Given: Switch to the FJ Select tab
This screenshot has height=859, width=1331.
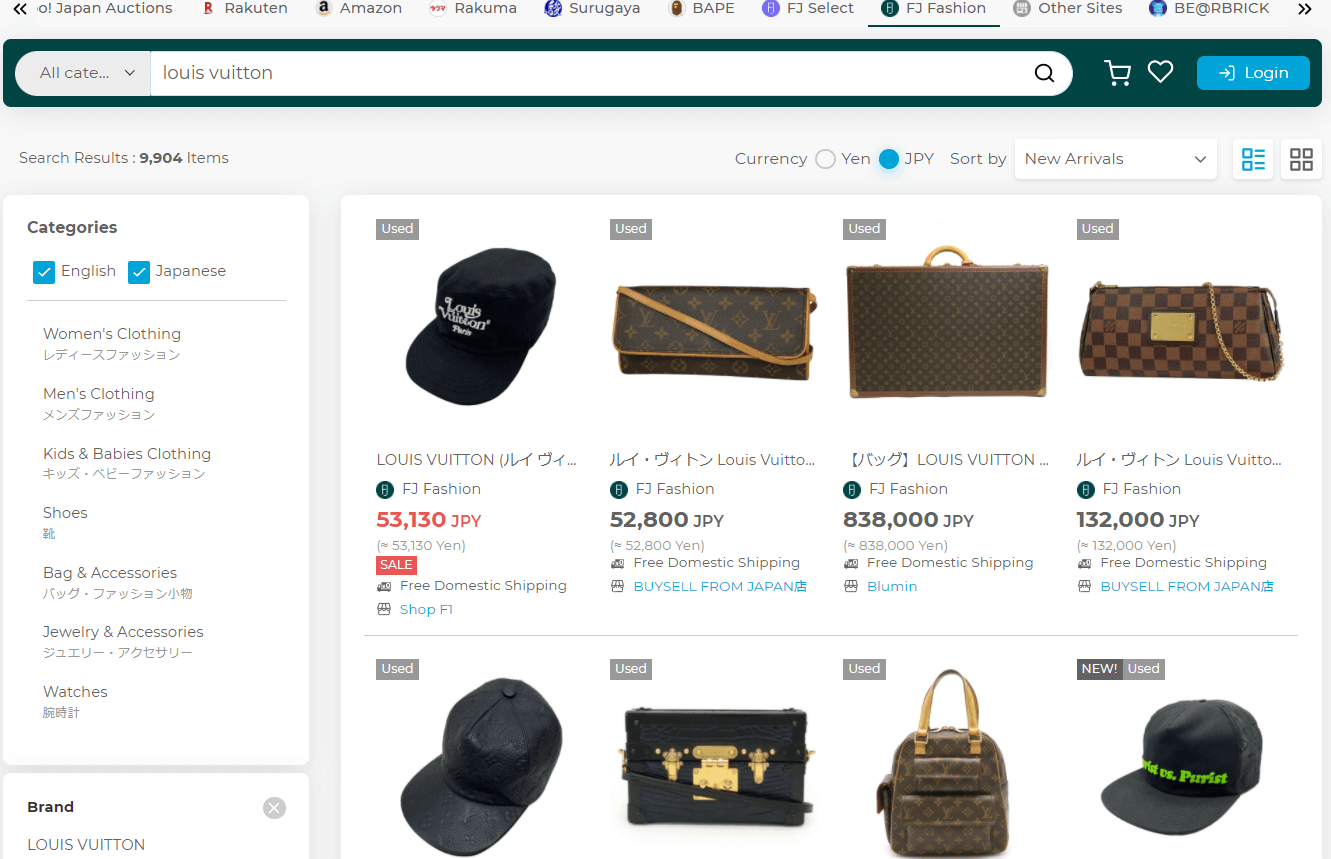Looking at the screenshot, I should [808, 9].
